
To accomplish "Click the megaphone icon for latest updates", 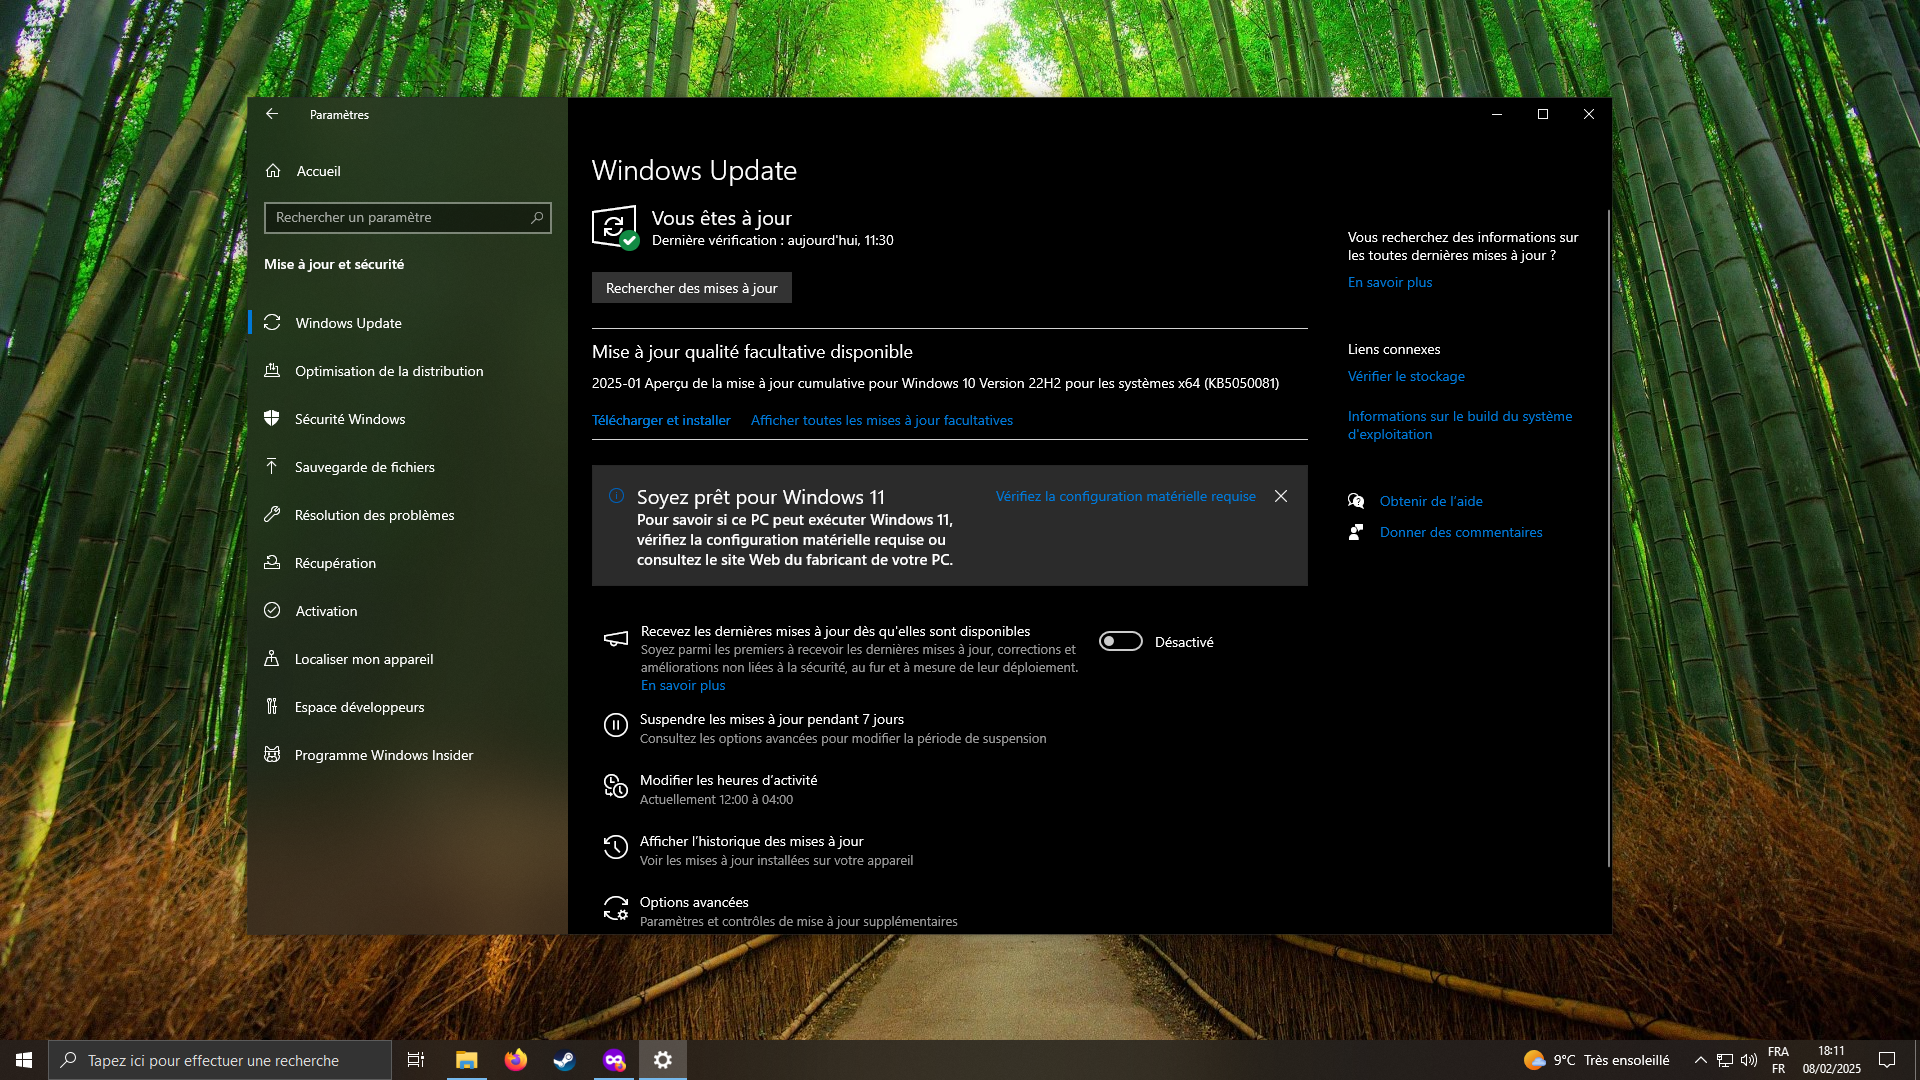I will [x=616, y=639].
